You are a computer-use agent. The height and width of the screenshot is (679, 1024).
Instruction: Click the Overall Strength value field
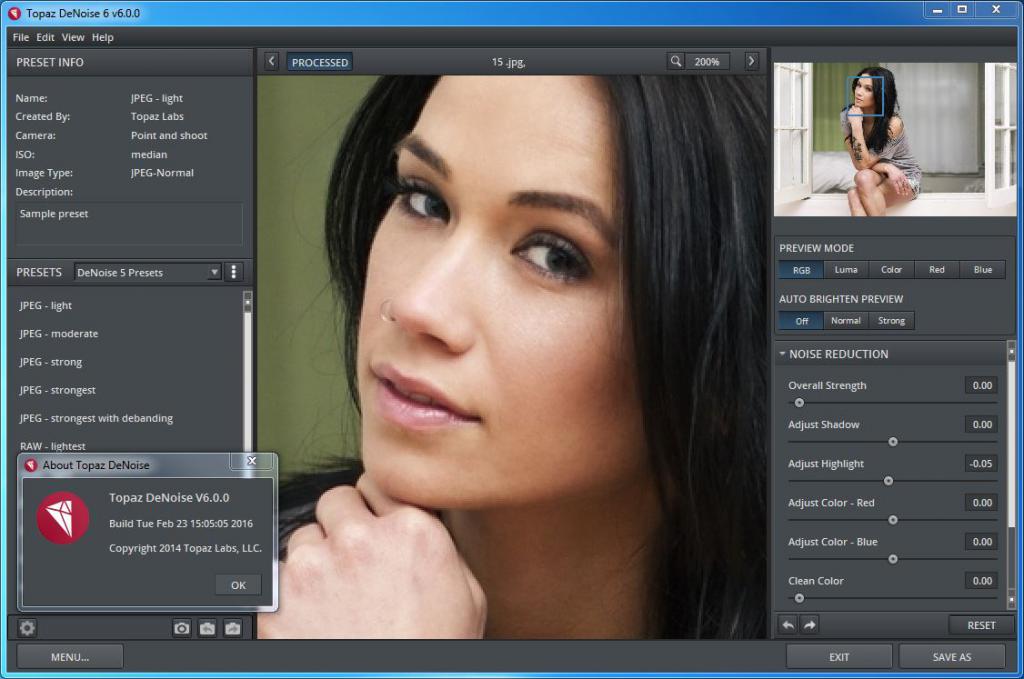pos(981,385)
